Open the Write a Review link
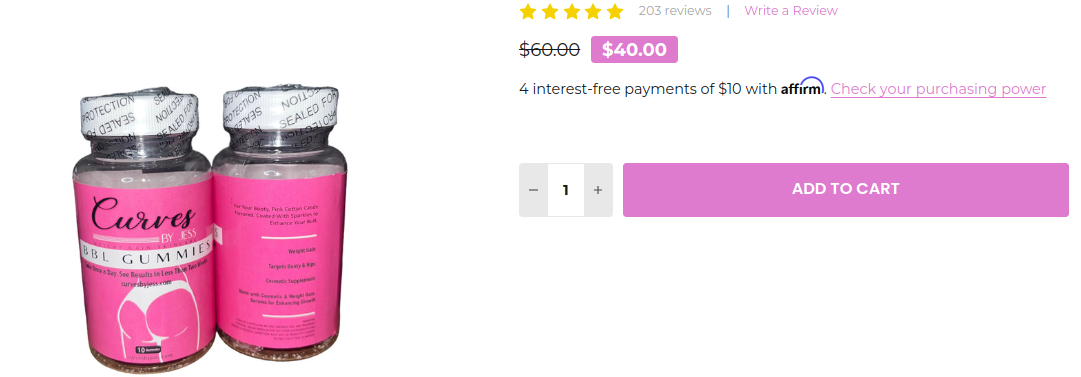This screenshot has height=377, width=1081. click(791, 10)
